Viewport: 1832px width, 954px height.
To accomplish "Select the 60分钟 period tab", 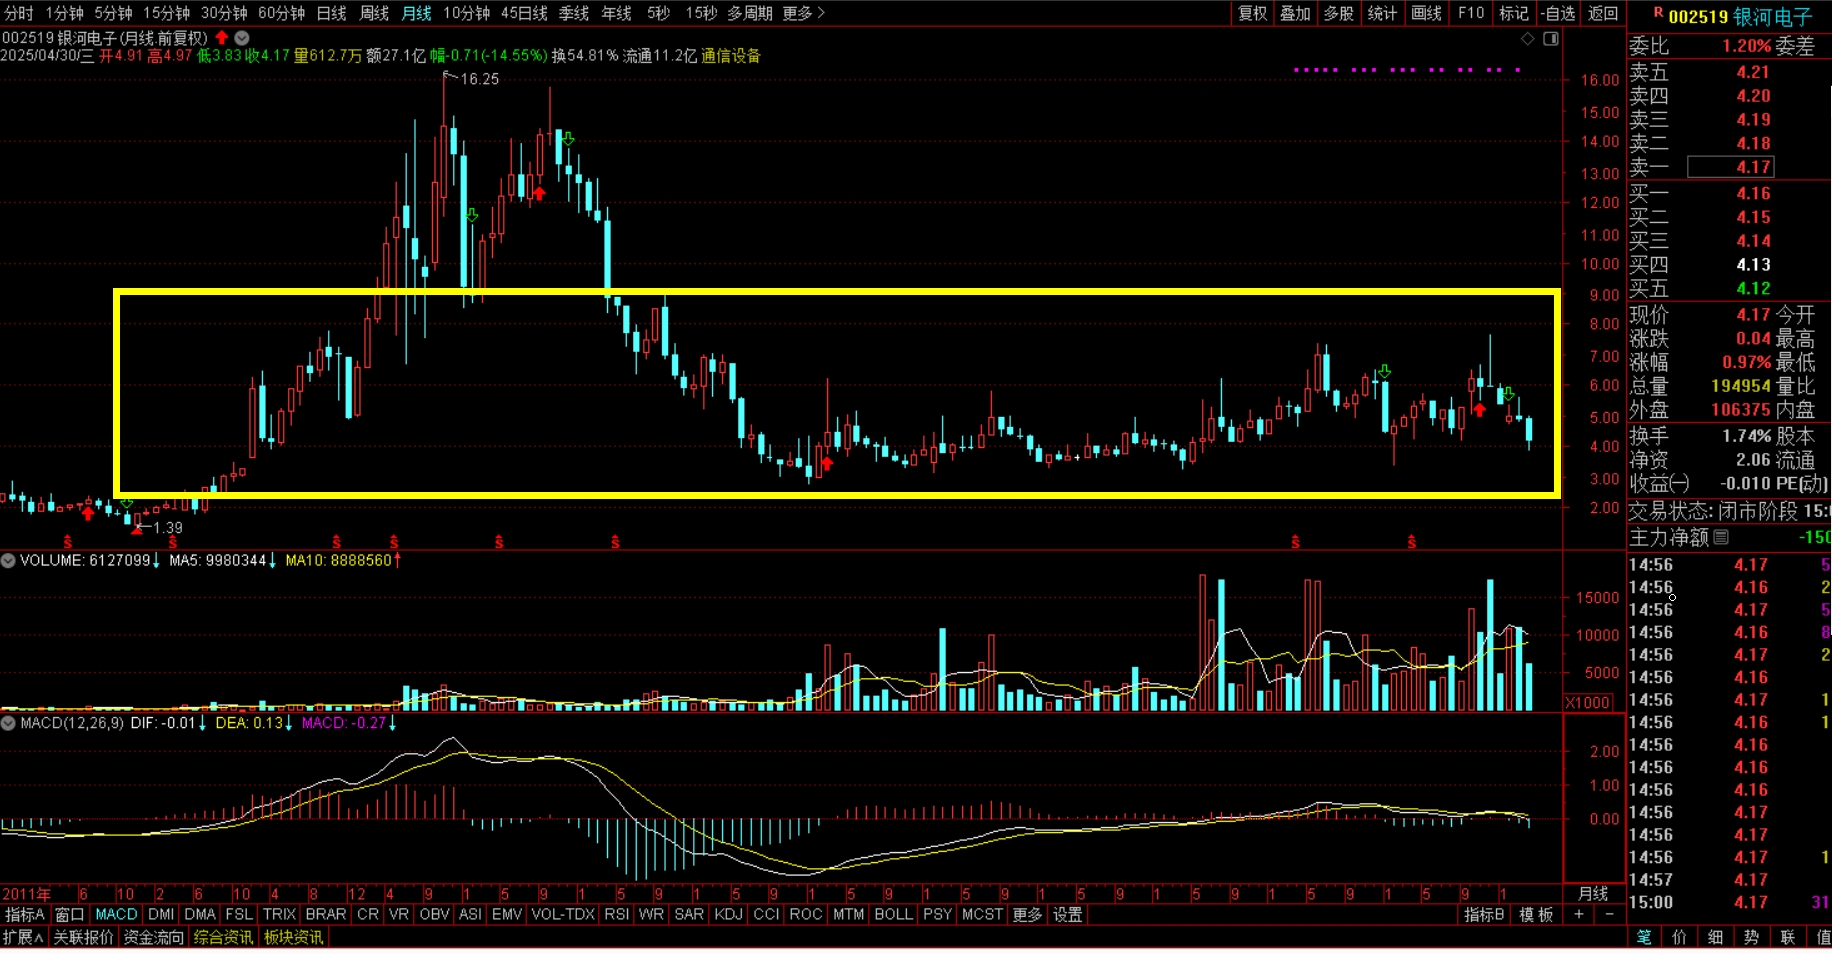I will pos(281,13).
